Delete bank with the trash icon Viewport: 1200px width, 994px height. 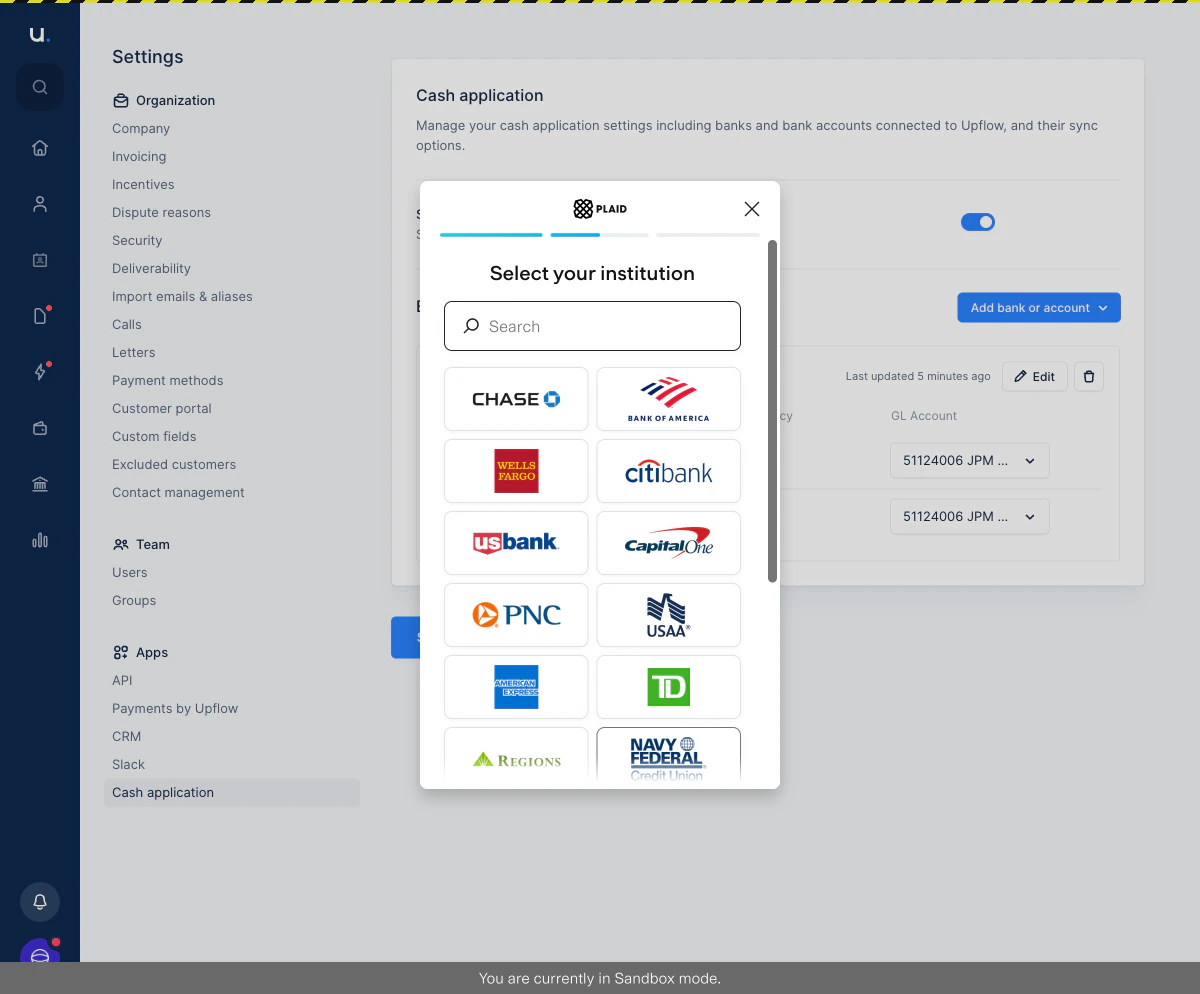[x=1089, y=377]
